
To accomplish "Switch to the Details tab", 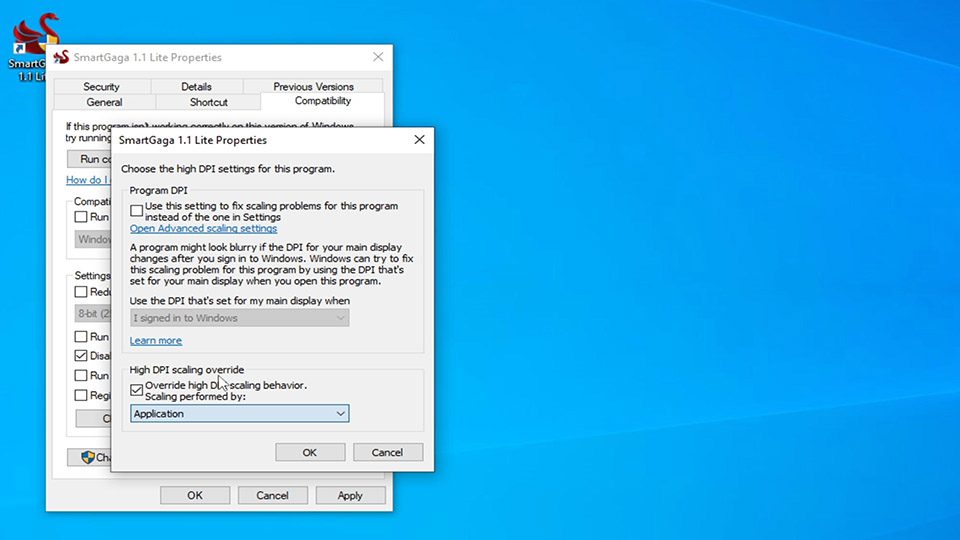I will coord(197,86).
